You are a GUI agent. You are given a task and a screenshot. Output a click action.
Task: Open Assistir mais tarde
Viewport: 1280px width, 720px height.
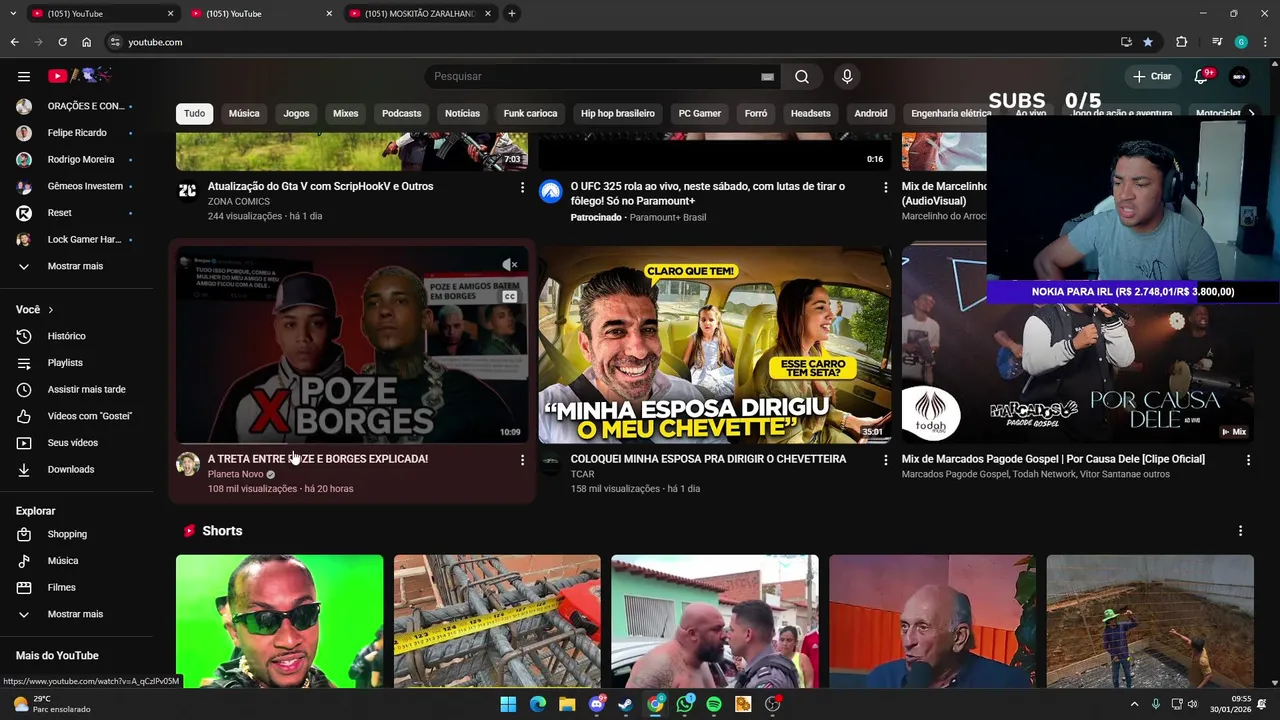click(x=76, y=389)
